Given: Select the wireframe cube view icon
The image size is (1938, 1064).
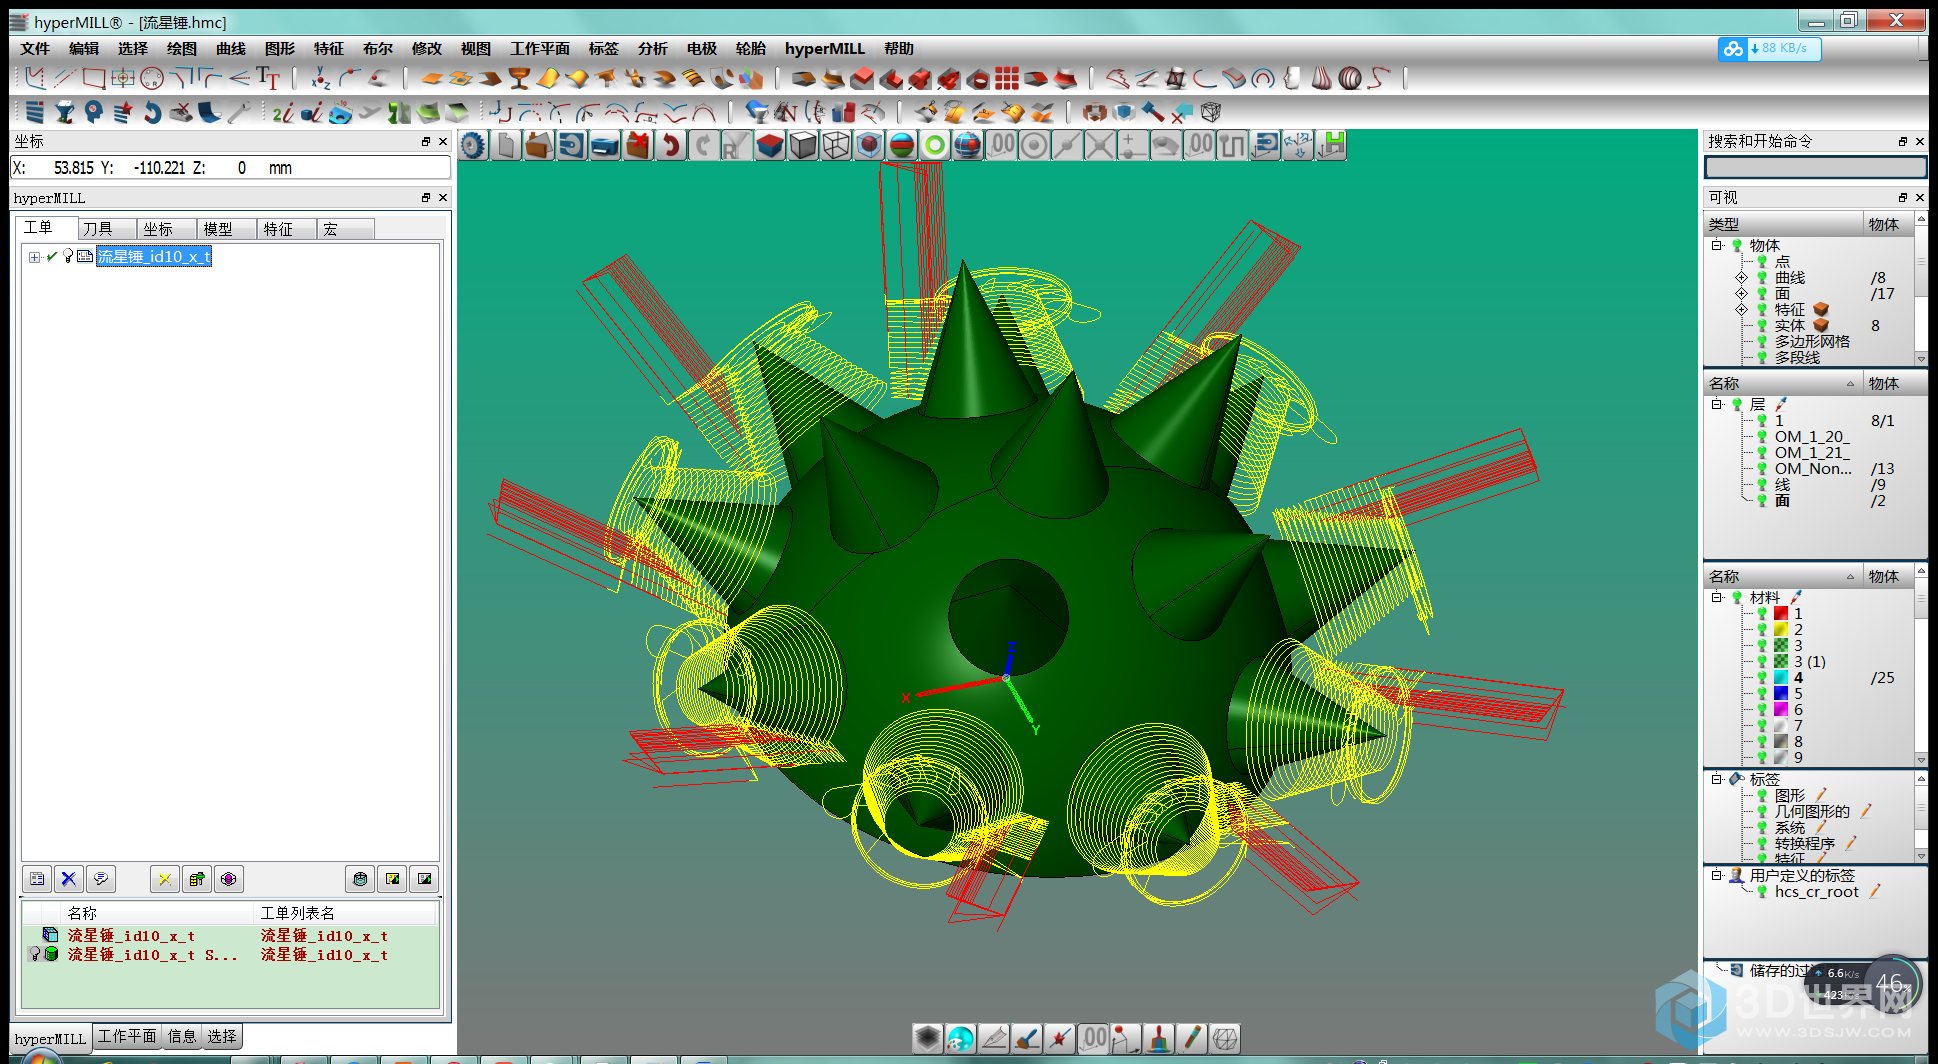Looking at the screenshot, I should pyautogui.click(x=836, y=146).
